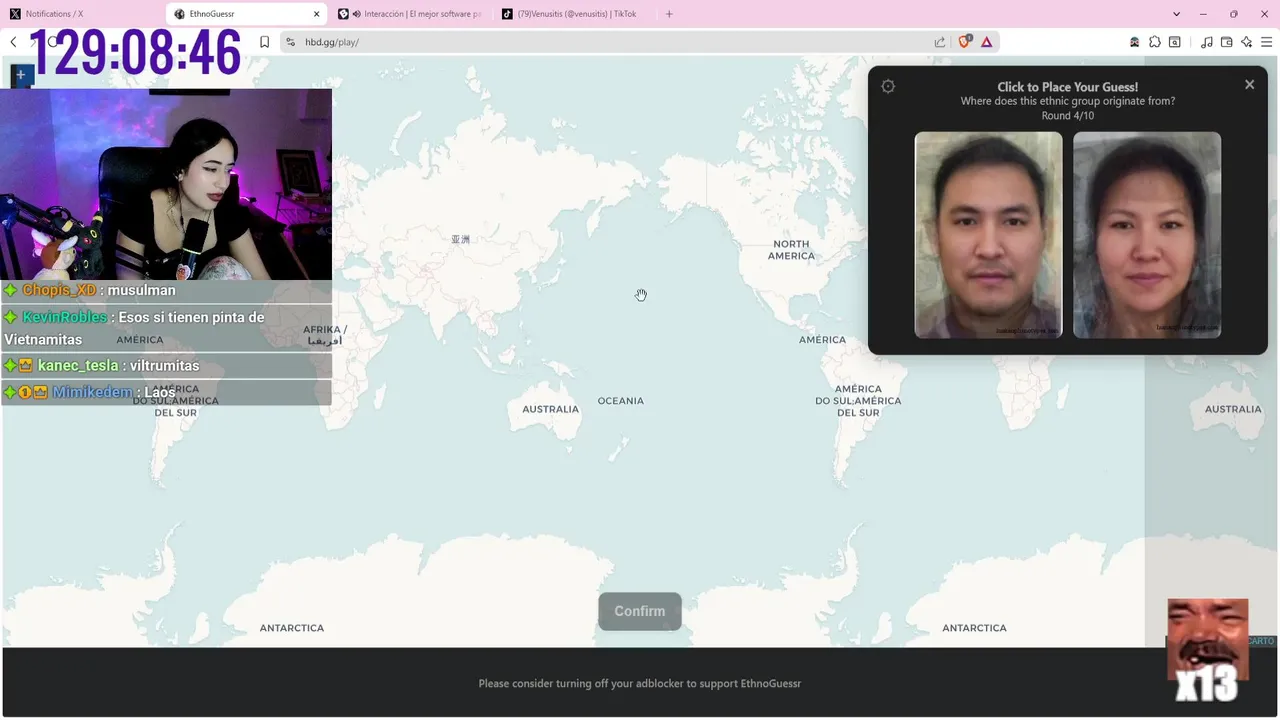Screen dimensions: 1280x720
Task: Select the male face portrait thumbnail
Action: [x=988, y=235]
